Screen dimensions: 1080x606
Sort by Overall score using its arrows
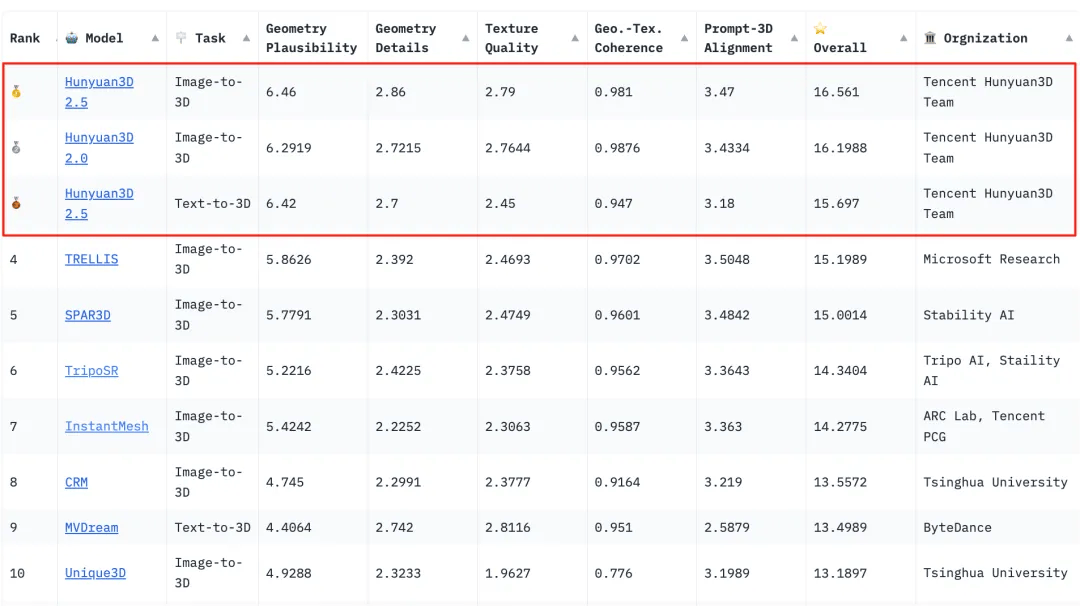point(903,38)
